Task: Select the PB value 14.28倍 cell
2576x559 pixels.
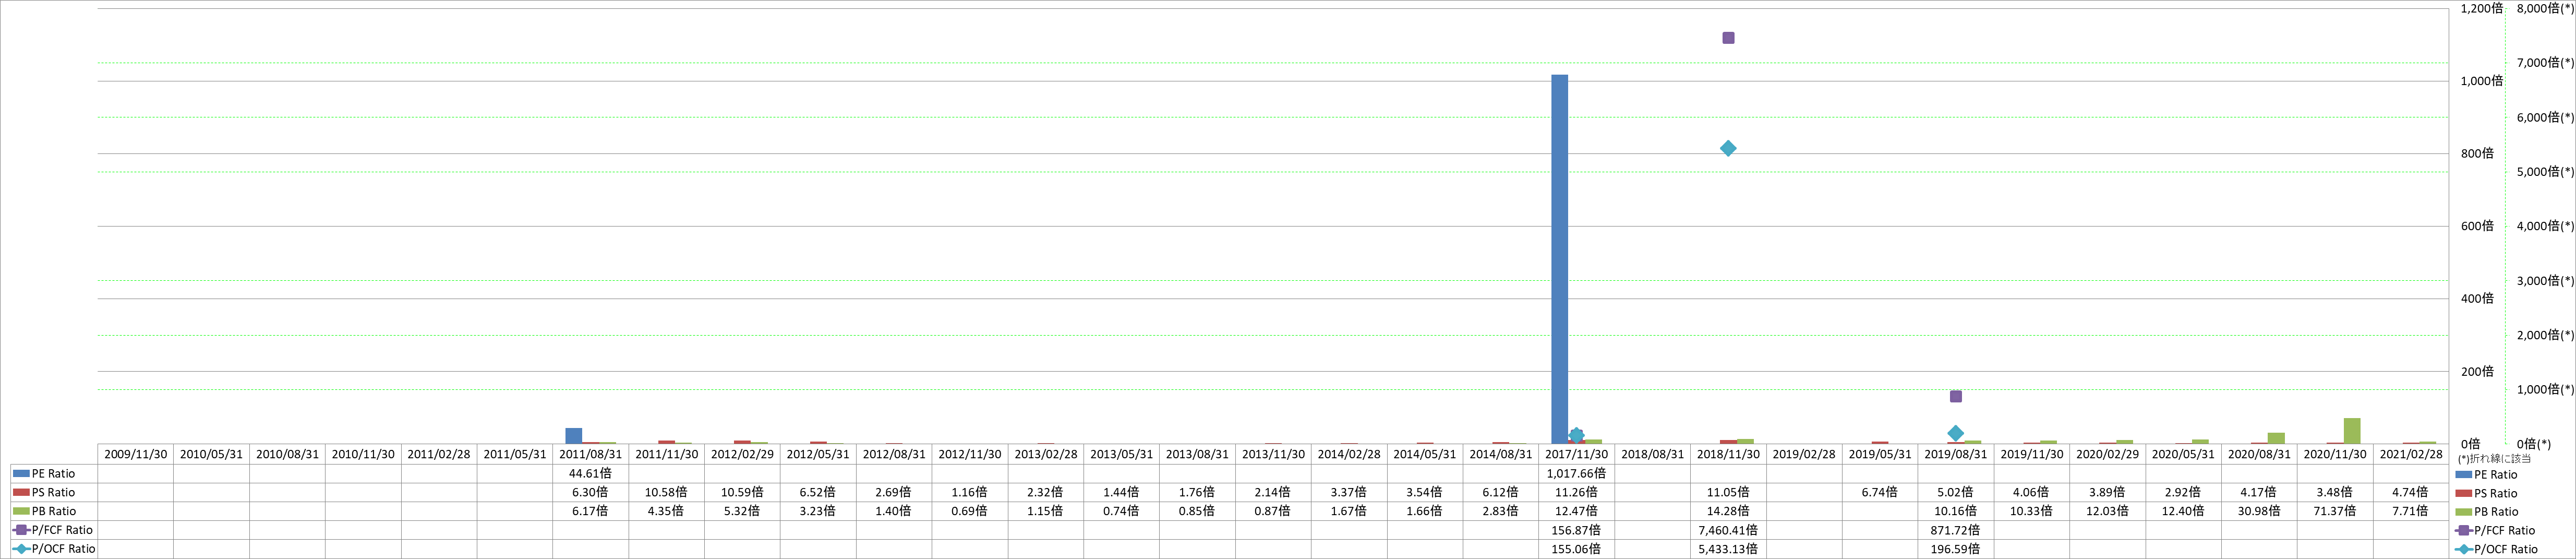Action: 1728,511
